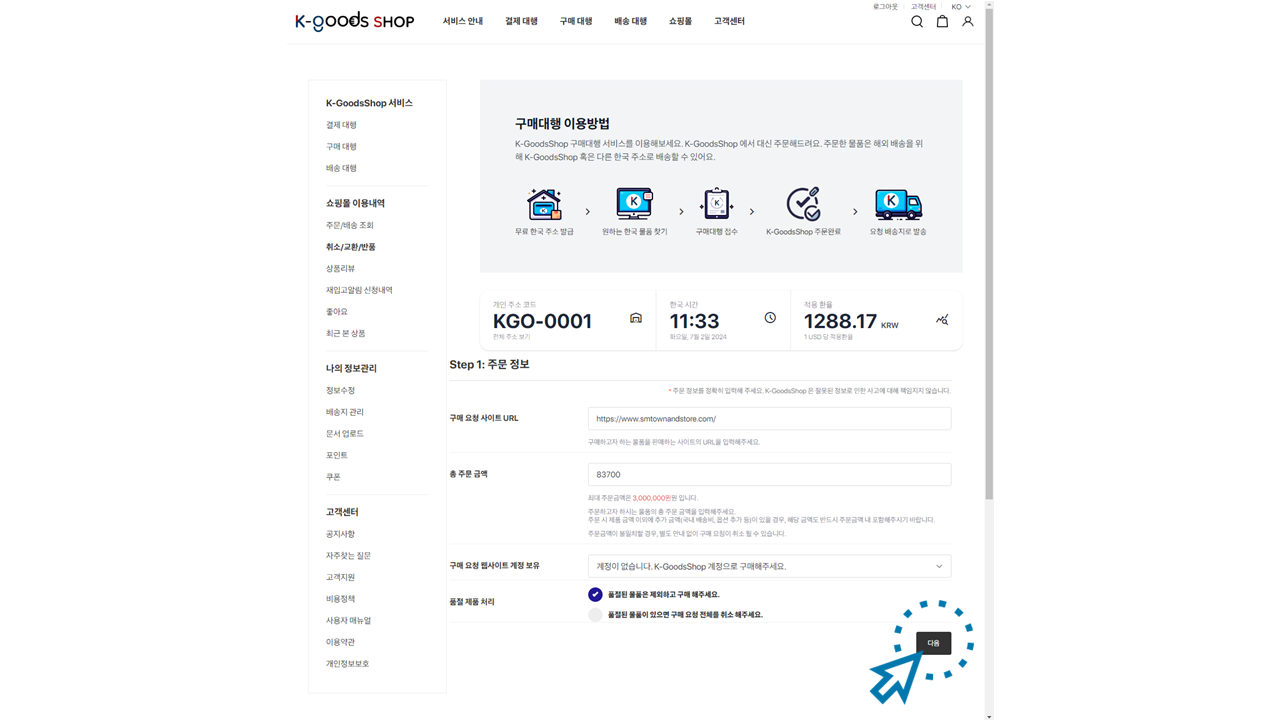Select option to cancel entire order if sold out
Viewport: 1280px width, 720px height.
(x=595, y=615)
